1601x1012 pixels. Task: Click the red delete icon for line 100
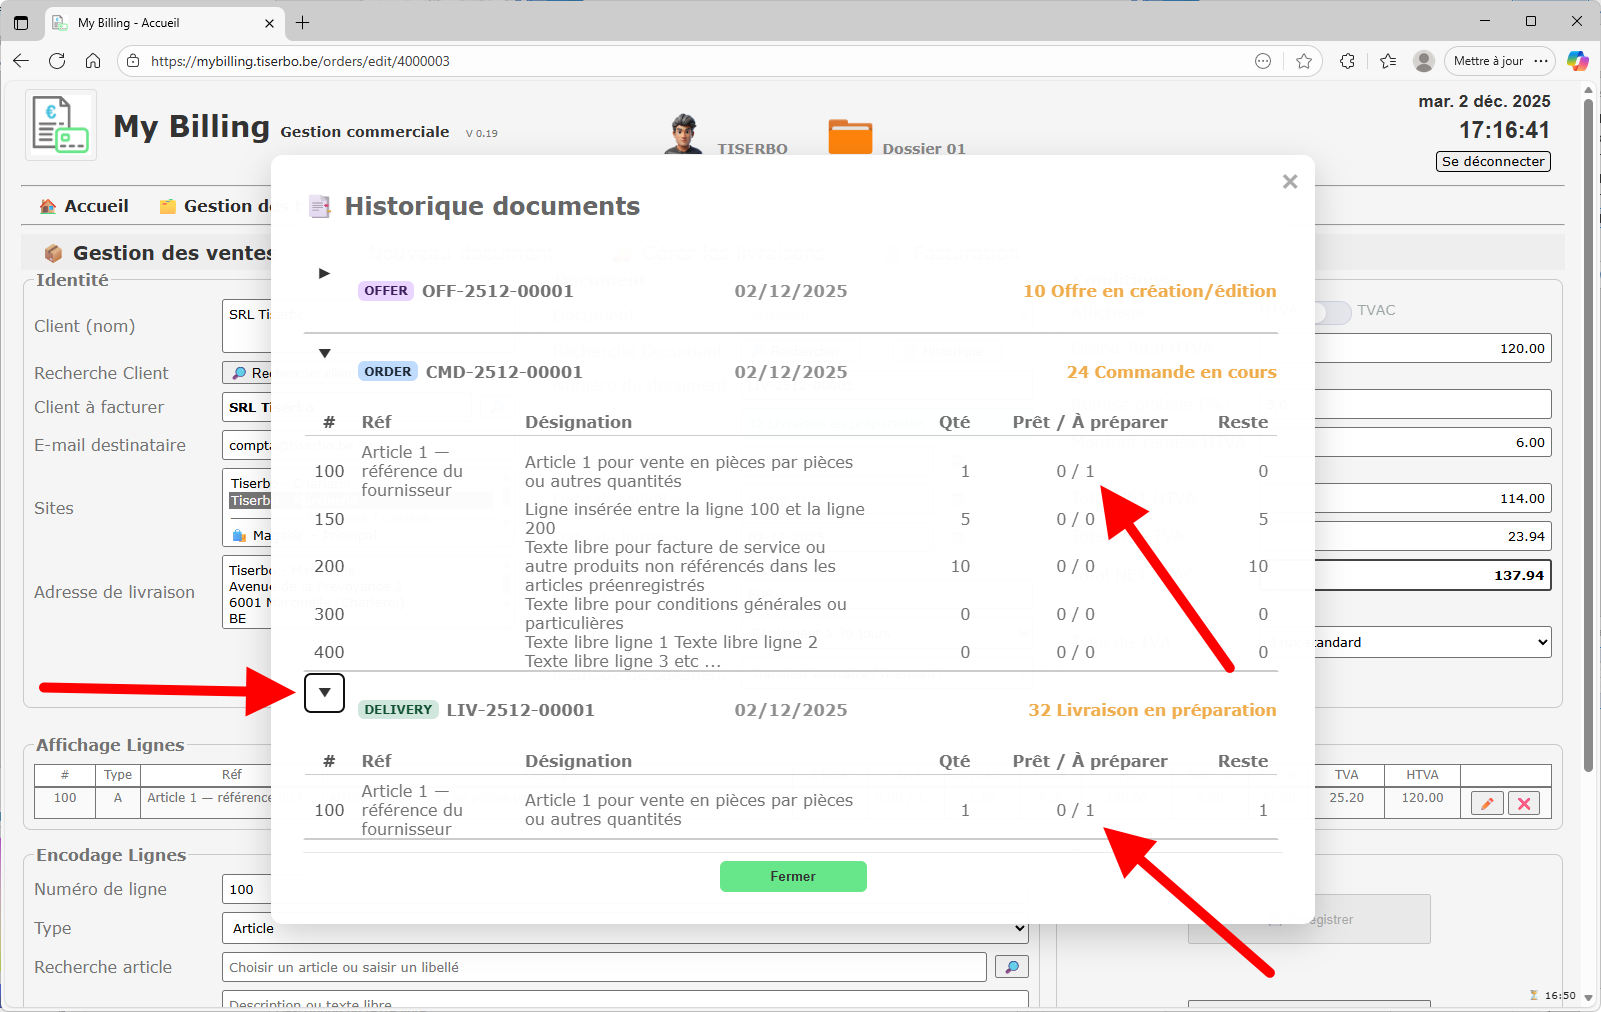[x=1523, y=803]
